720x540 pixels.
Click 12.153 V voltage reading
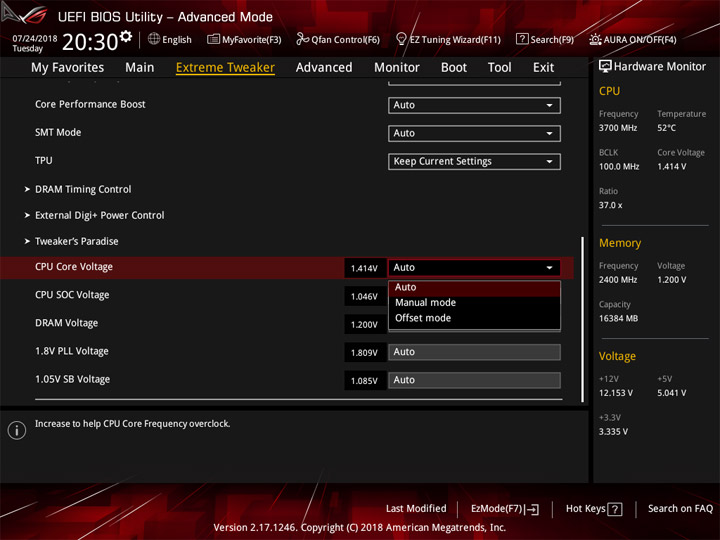[616, 393]
